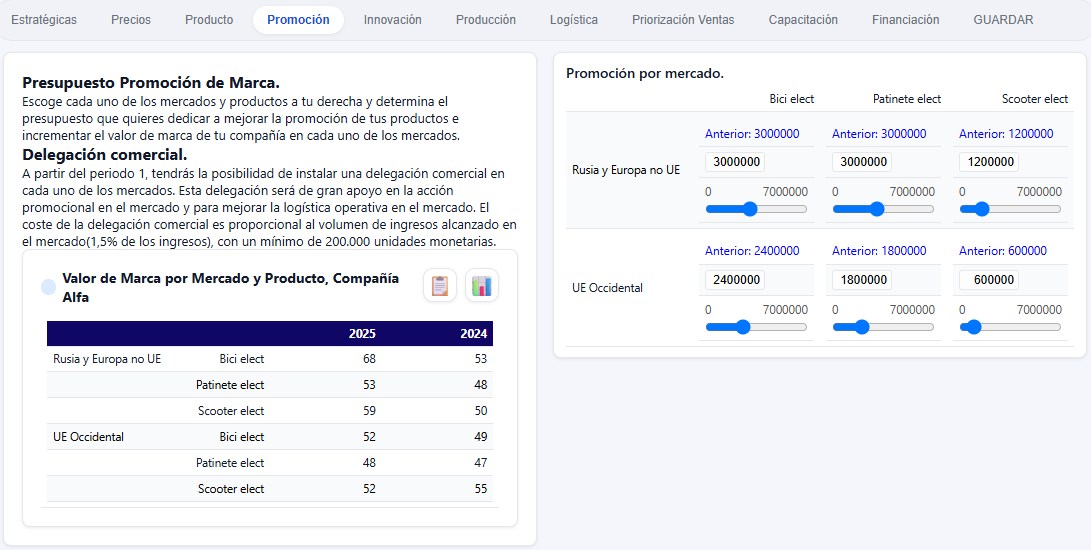The image size is (1091, 550).
Task: Click UE Occidental Scooter 2024 value 55
Action: 480,489
